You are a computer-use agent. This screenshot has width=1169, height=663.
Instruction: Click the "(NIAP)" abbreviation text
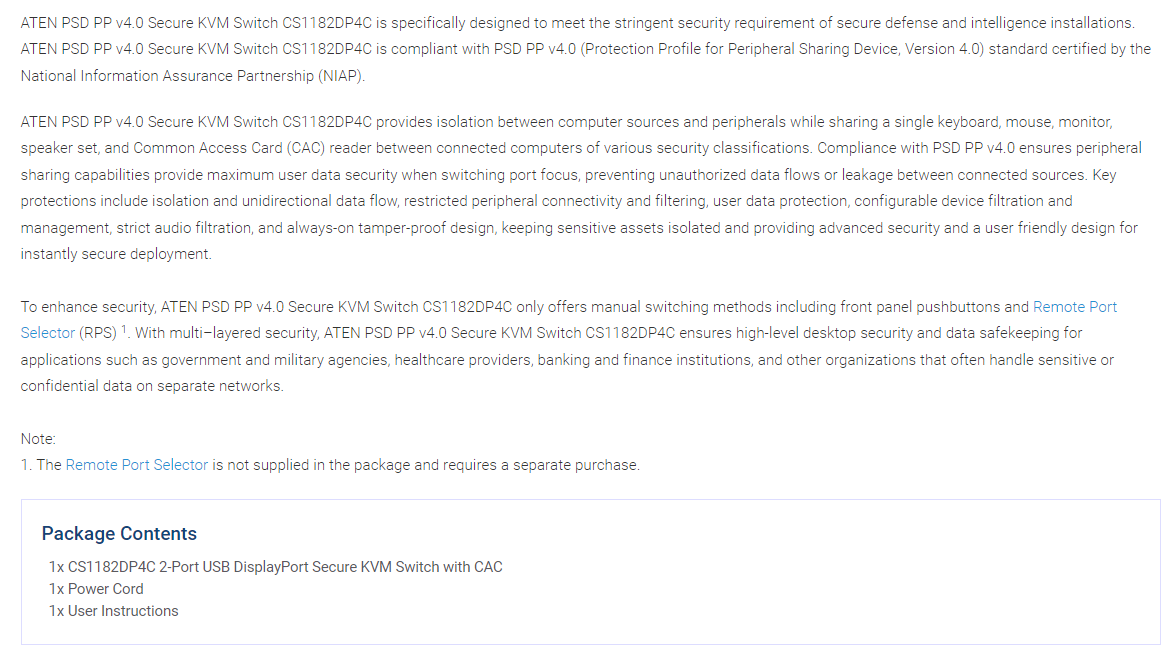[339, 75]
